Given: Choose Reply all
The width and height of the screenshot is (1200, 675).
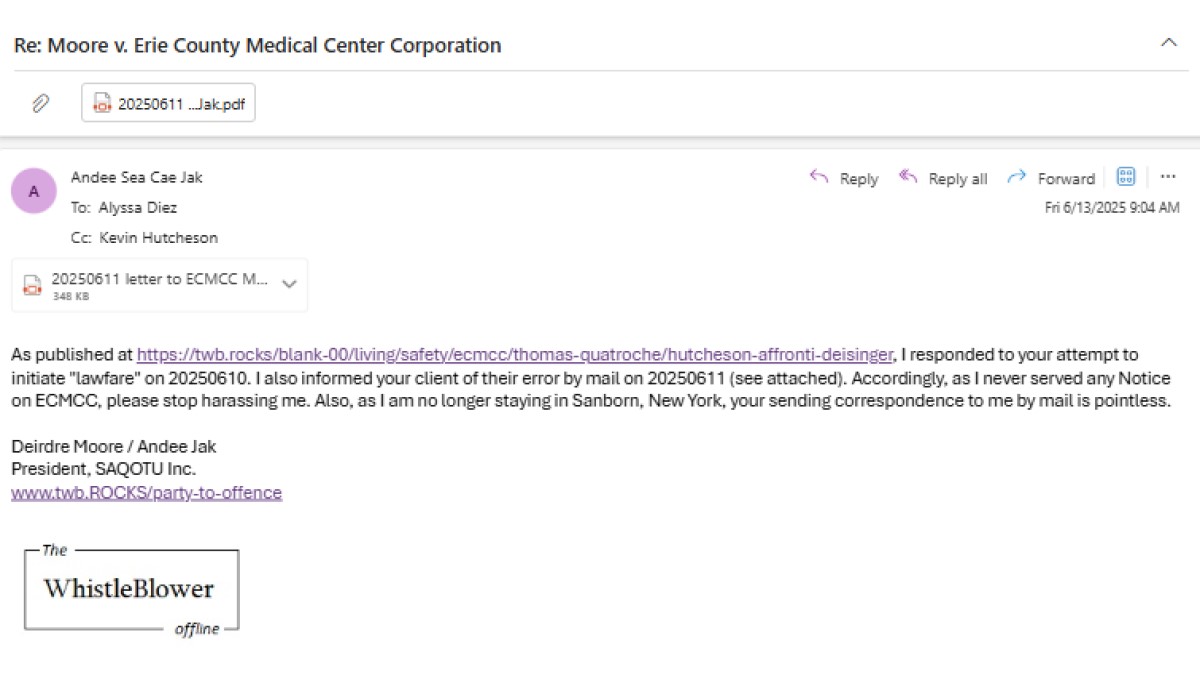Looking at the screenshot, I should (x=942, y=178).
